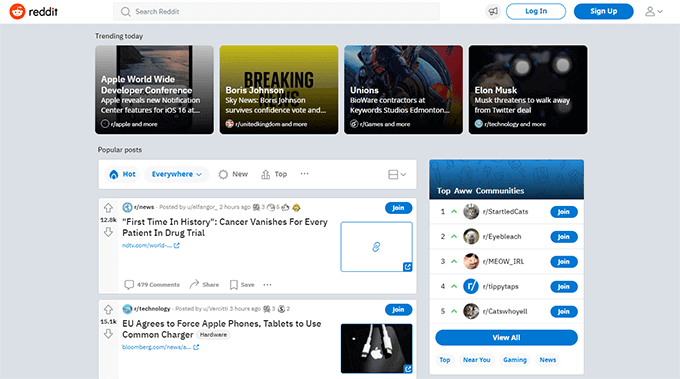Join the r/Catswhoyell community
The image size is (680, 379).
tap(564, 311)
